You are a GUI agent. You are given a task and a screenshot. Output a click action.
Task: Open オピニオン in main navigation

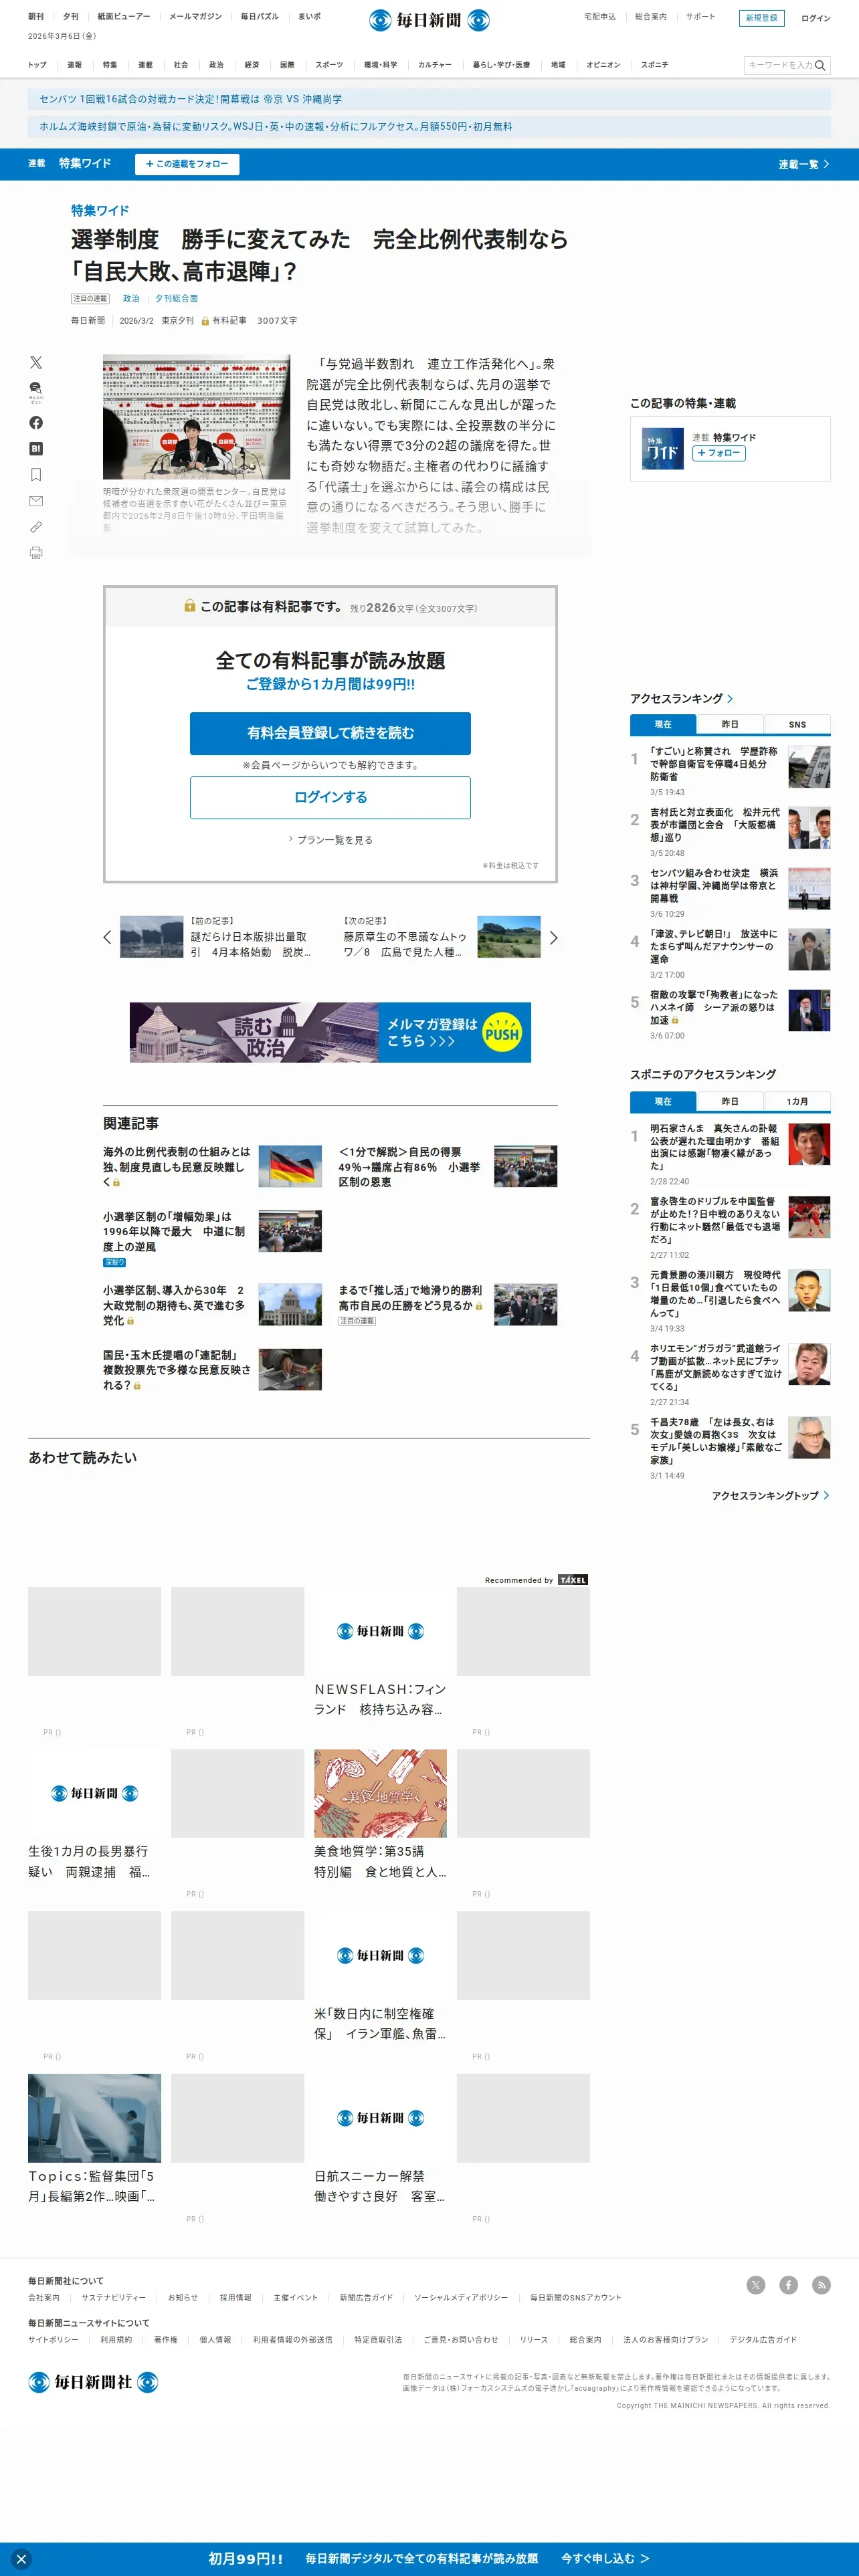click(603, 65)
